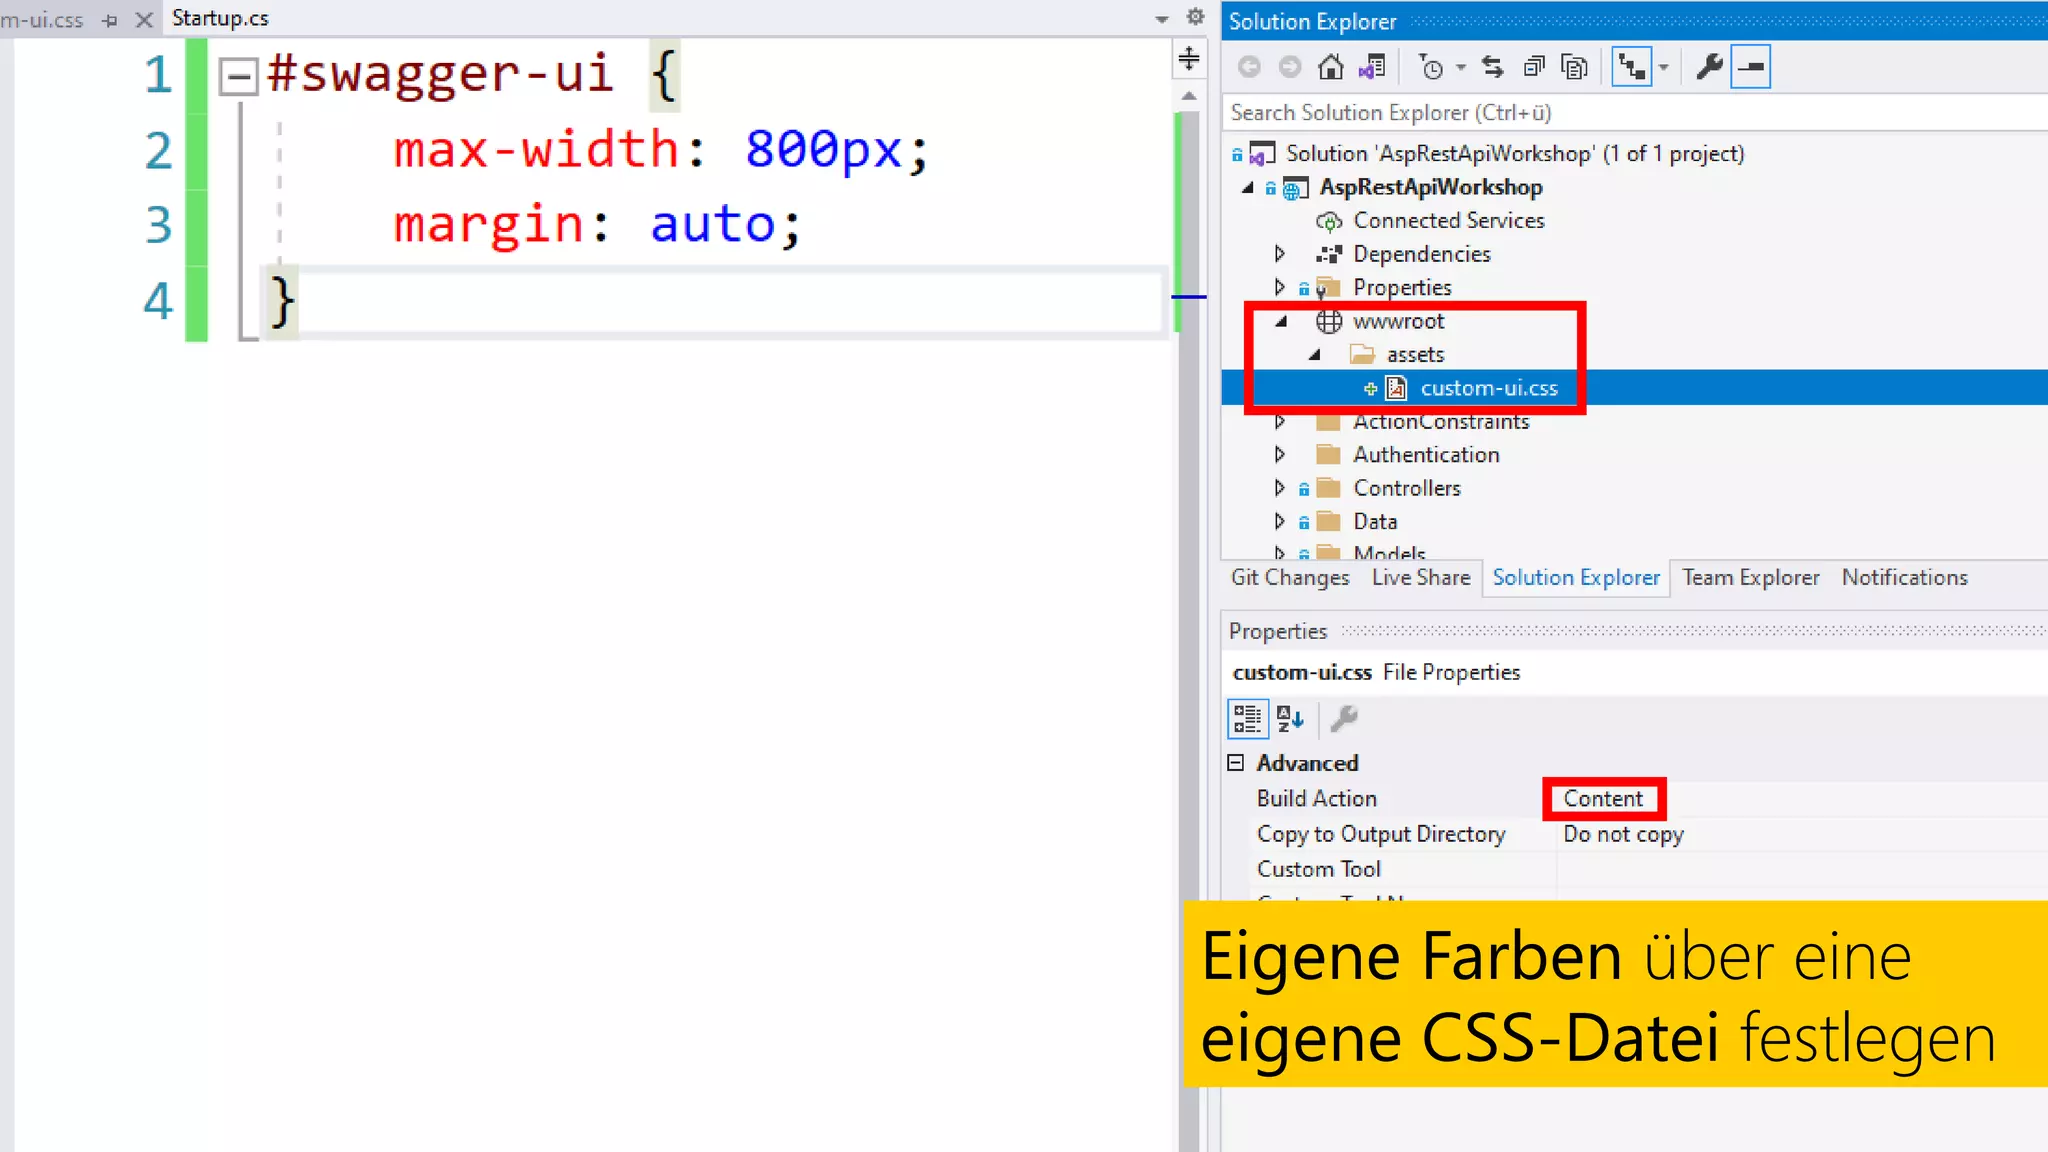Collapse the AspRestApiWorkshop project node
Image resolution: width=2048 pixels, height=1152 pixels.
click(x=1247, y=187)
